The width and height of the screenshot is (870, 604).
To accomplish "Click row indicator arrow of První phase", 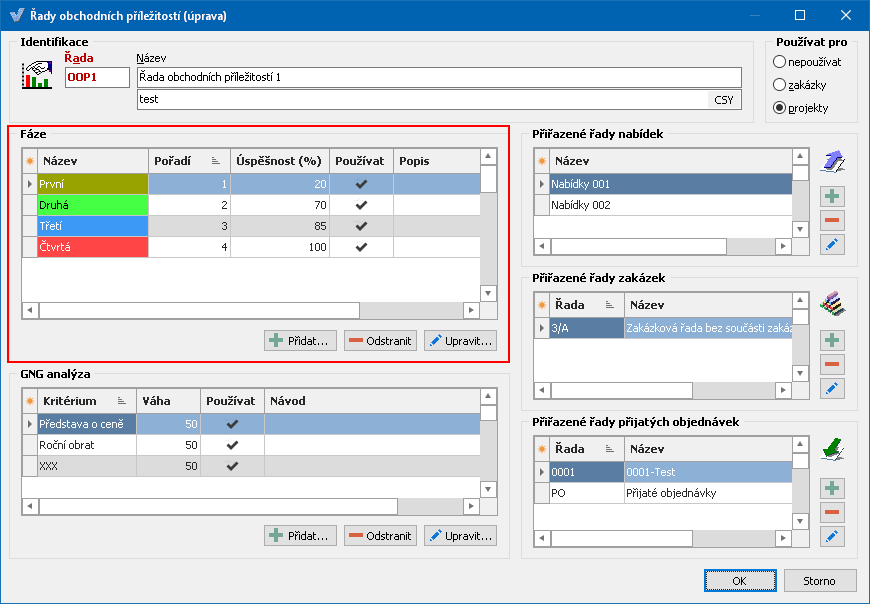I will pos(30,184).
